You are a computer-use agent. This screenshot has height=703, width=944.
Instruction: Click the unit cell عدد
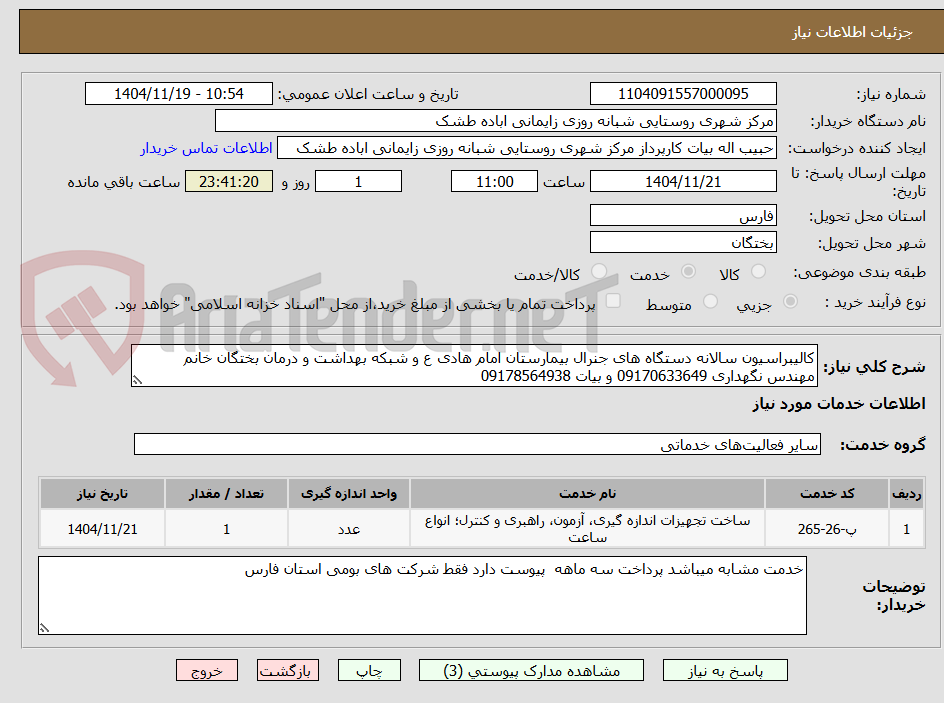click(349, 529)
